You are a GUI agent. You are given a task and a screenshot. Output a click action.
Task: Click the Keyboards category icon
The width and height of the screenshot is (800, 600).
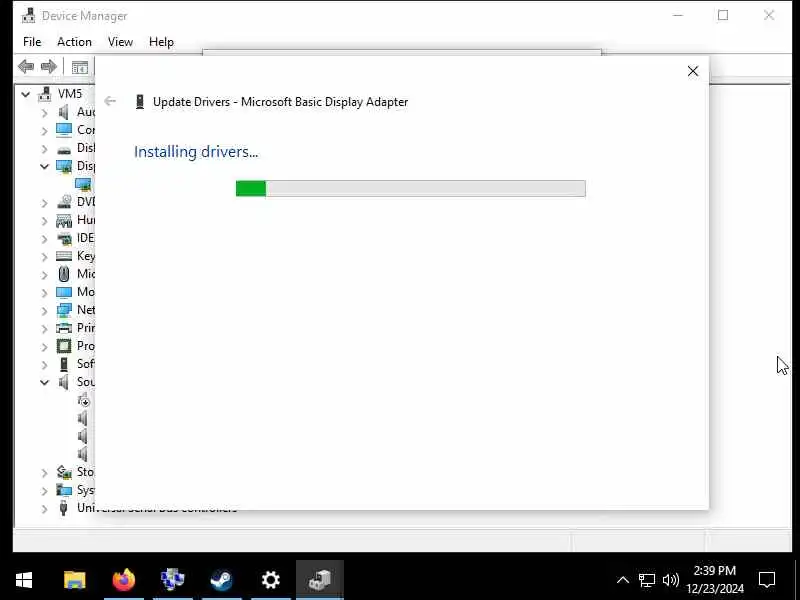64,256
